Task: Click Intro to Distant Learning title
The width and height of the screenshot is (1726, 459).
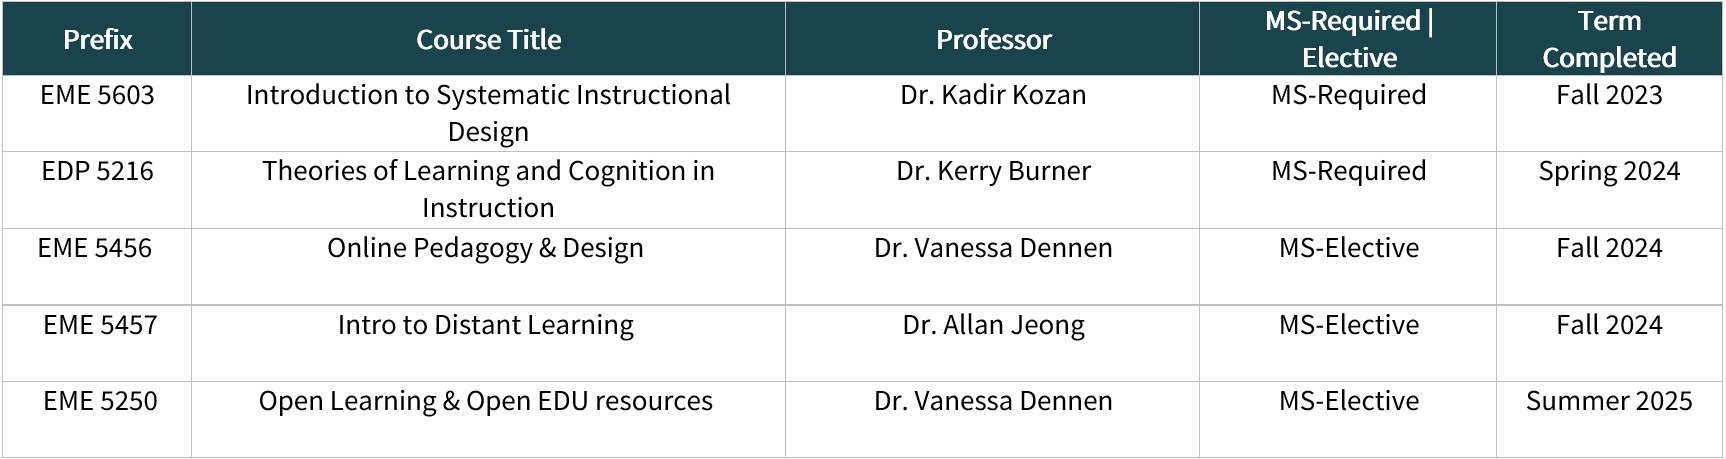Action: 485,326
